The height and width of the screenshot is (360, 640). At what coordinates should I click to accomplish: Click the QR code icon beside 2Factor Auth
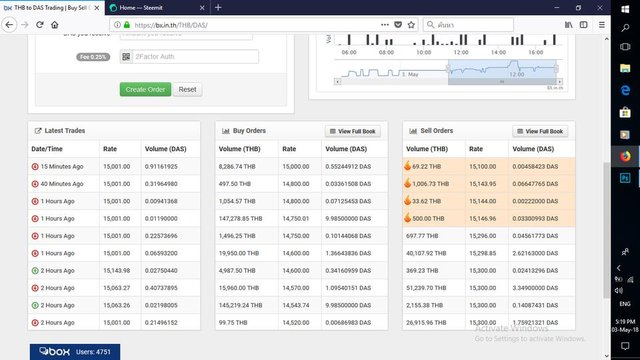(126, 57)
